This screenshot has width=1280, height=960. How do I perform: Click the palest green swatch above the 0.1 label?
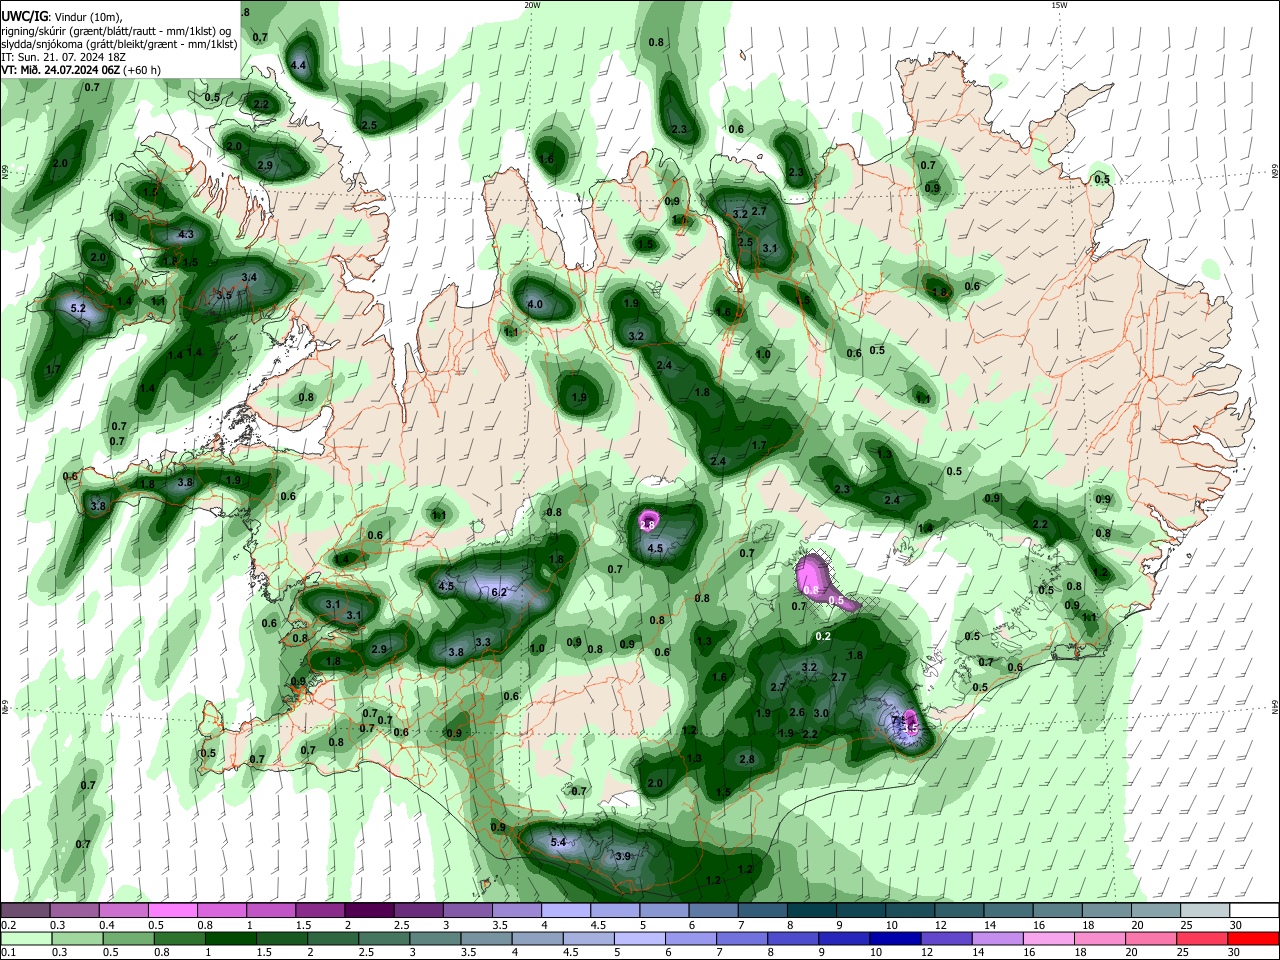point(25,939)
